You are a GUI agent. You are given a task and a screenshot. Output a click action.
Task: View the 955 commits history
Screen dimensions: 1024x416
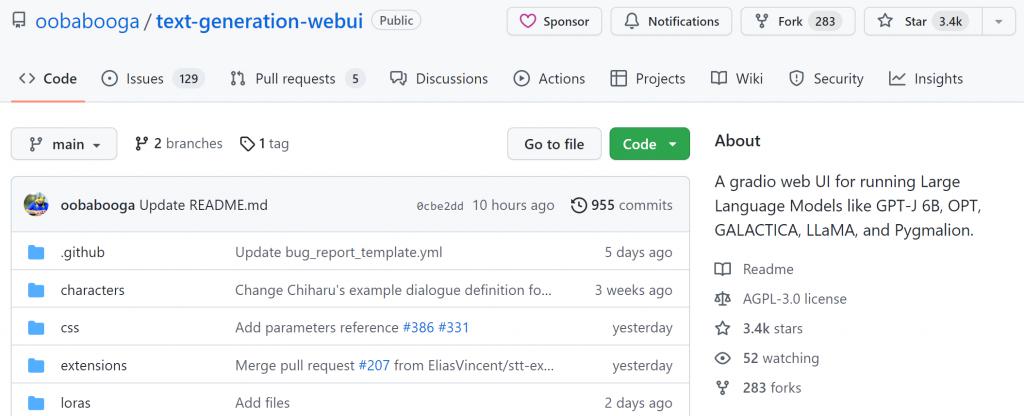click(621, 206)
